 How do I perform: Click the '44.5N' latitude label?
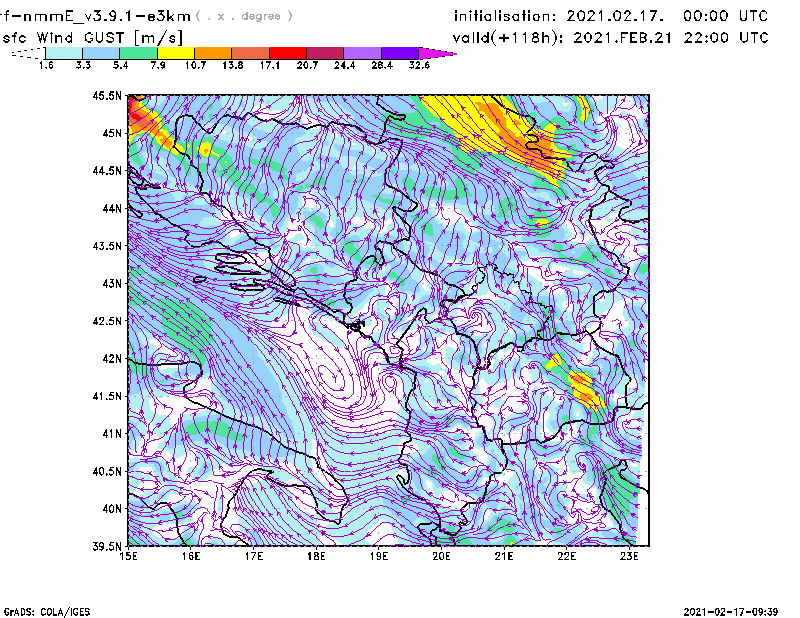coord(107,170)
